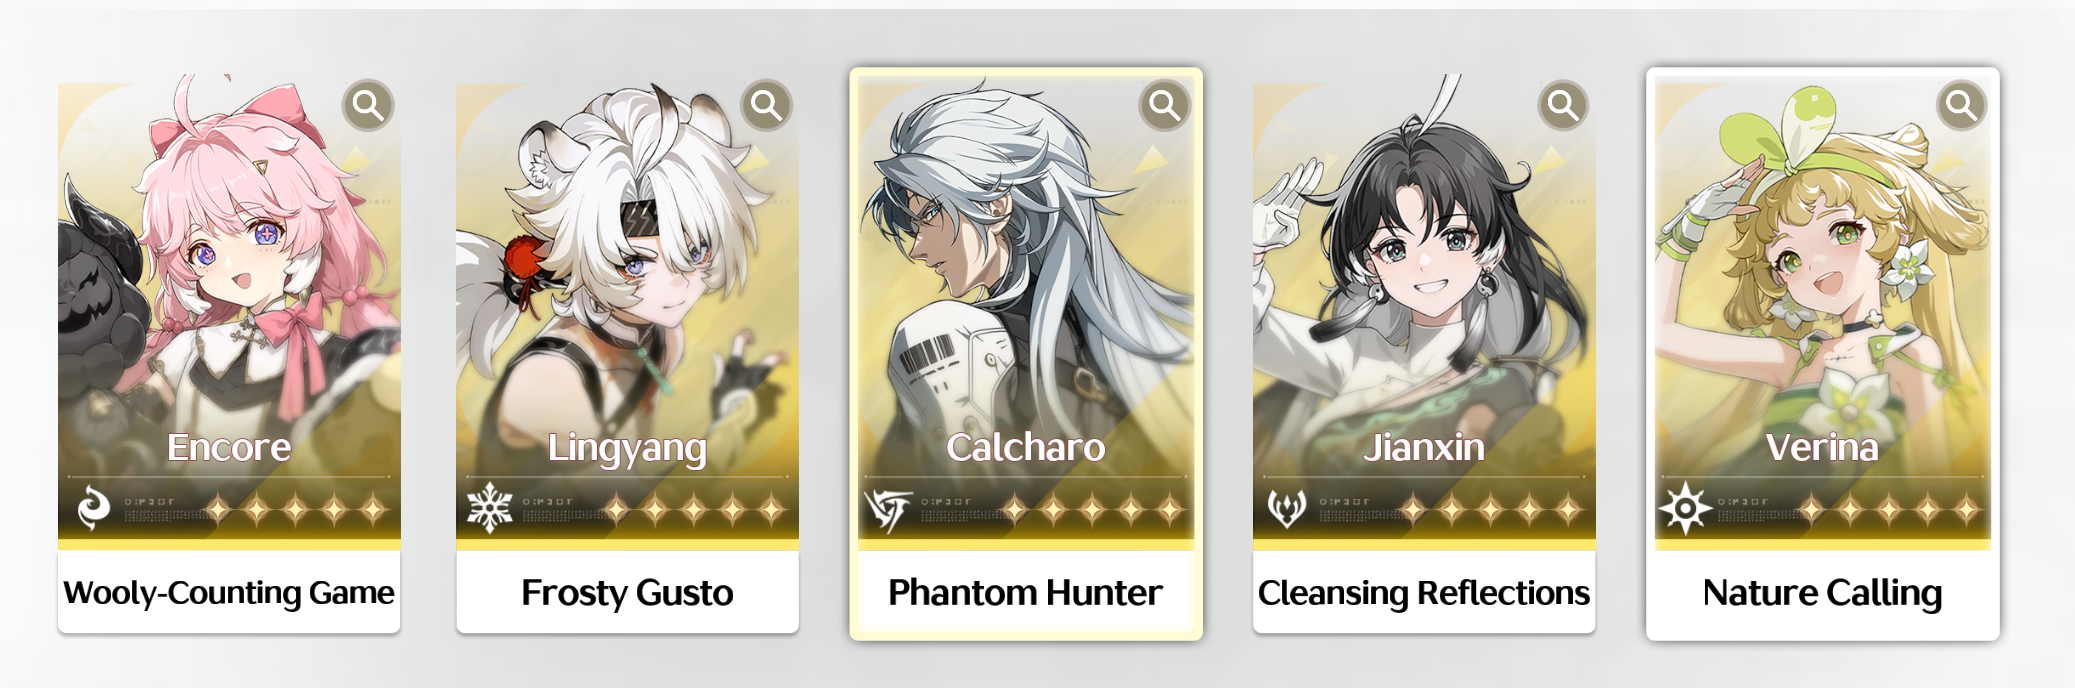The height and width of the screenshot is (688, 2075).
Task: Select the Phantom Hunter banner label
Action: [1026, 593]
